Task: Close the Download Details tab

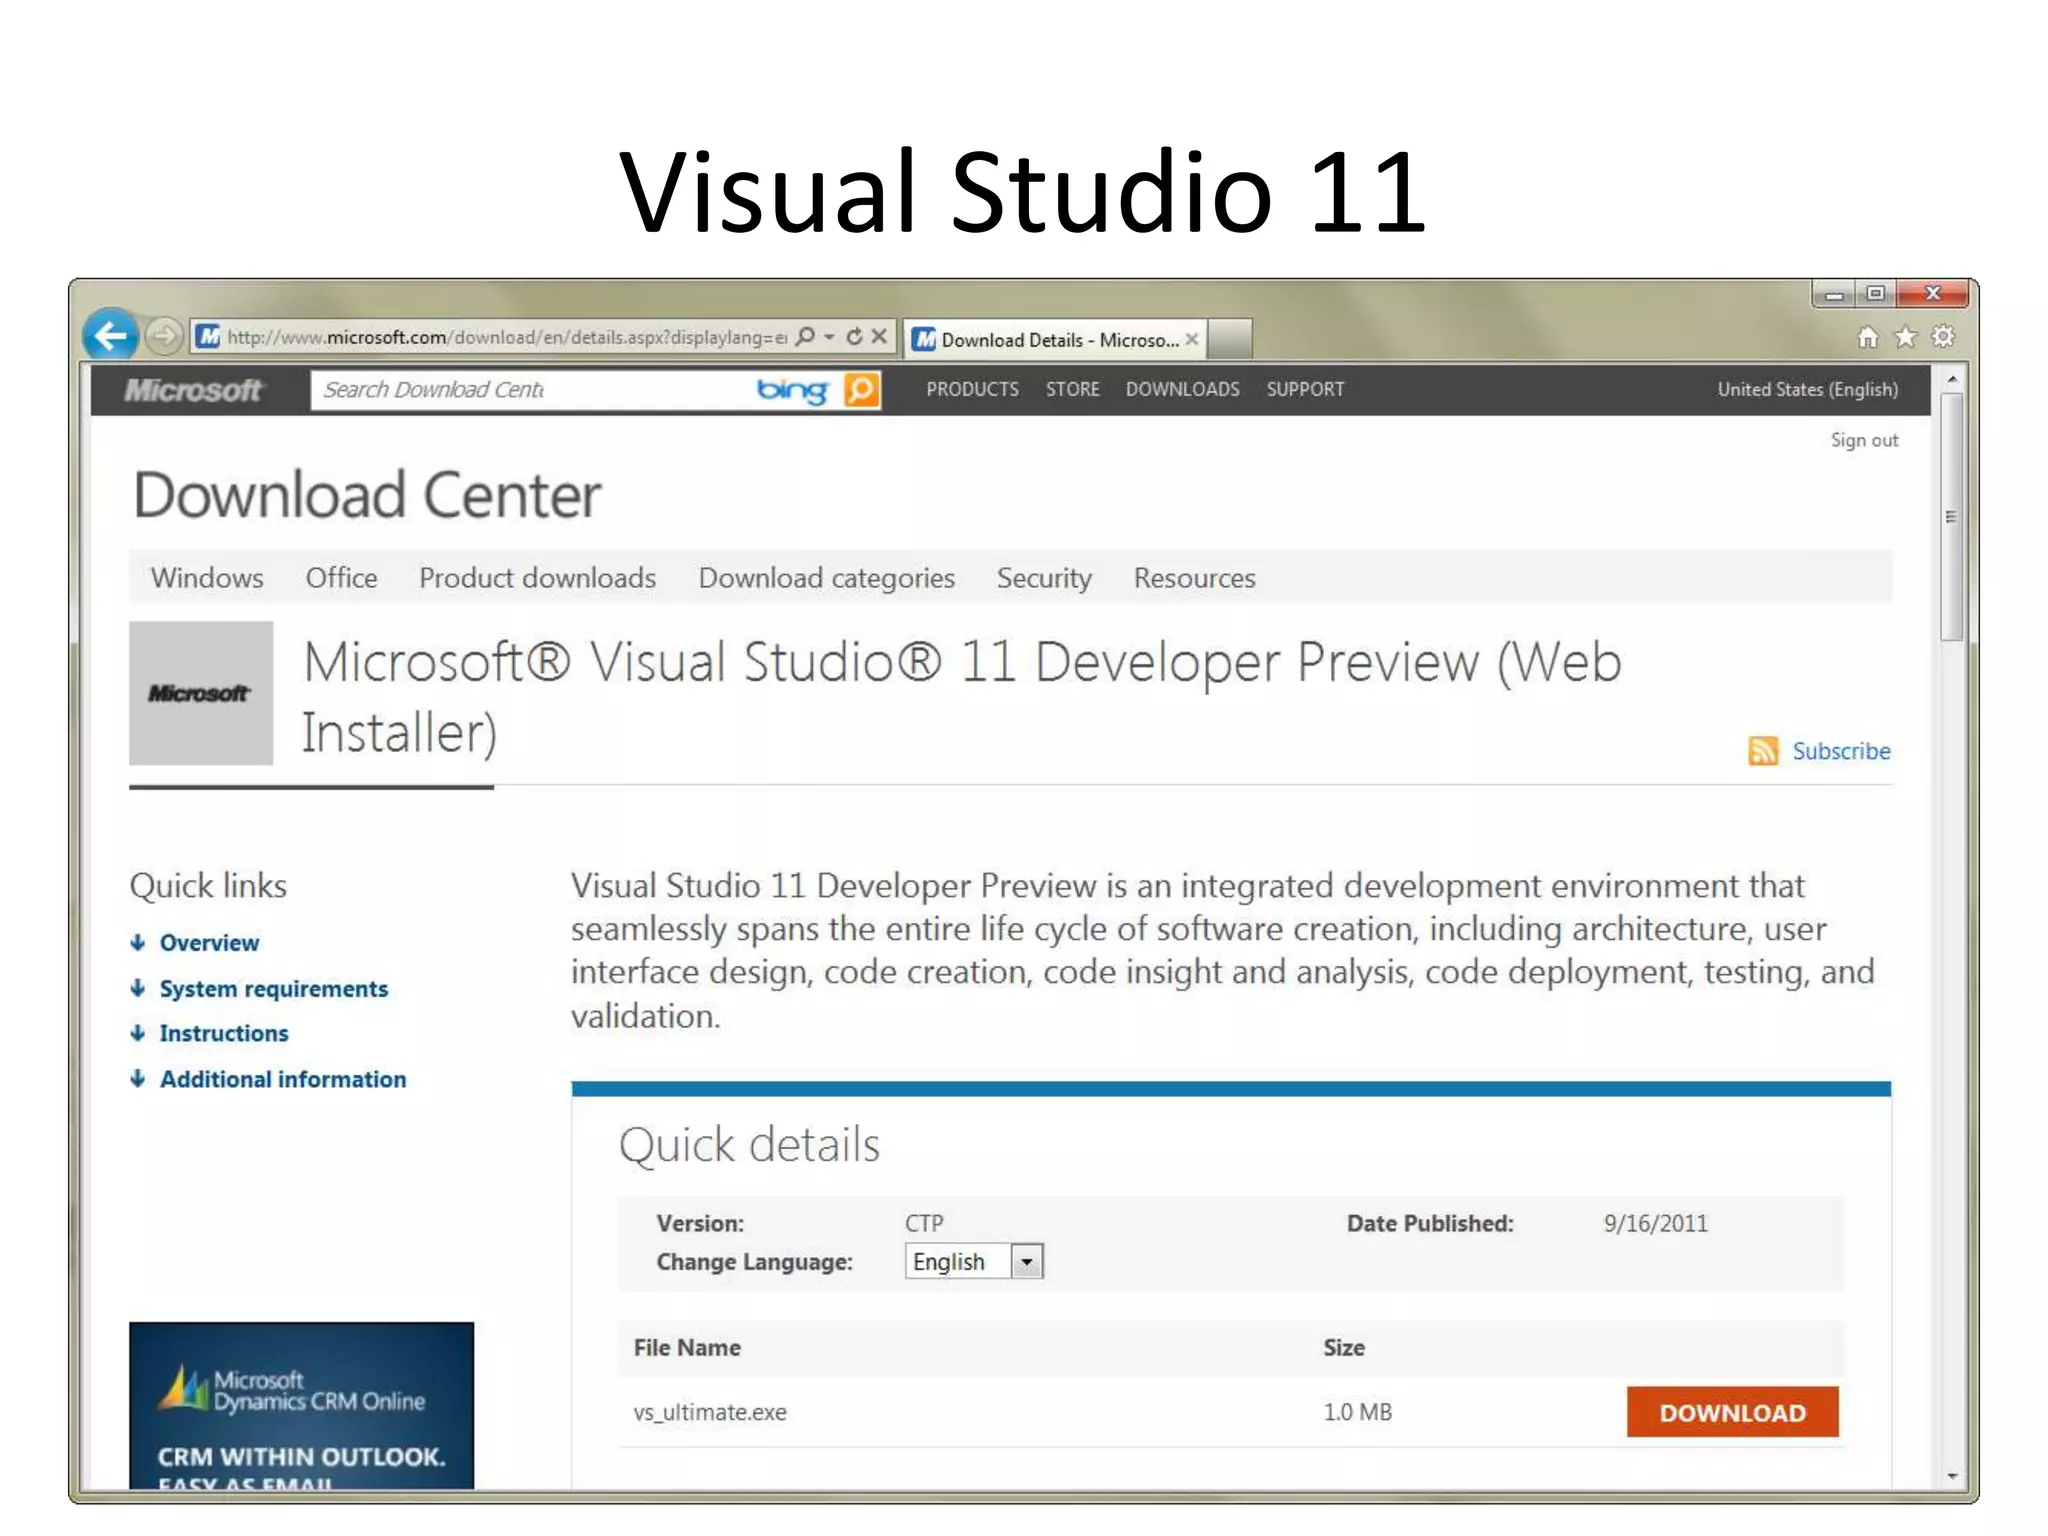Action: pyautogui.click(x=1192, y=339)
